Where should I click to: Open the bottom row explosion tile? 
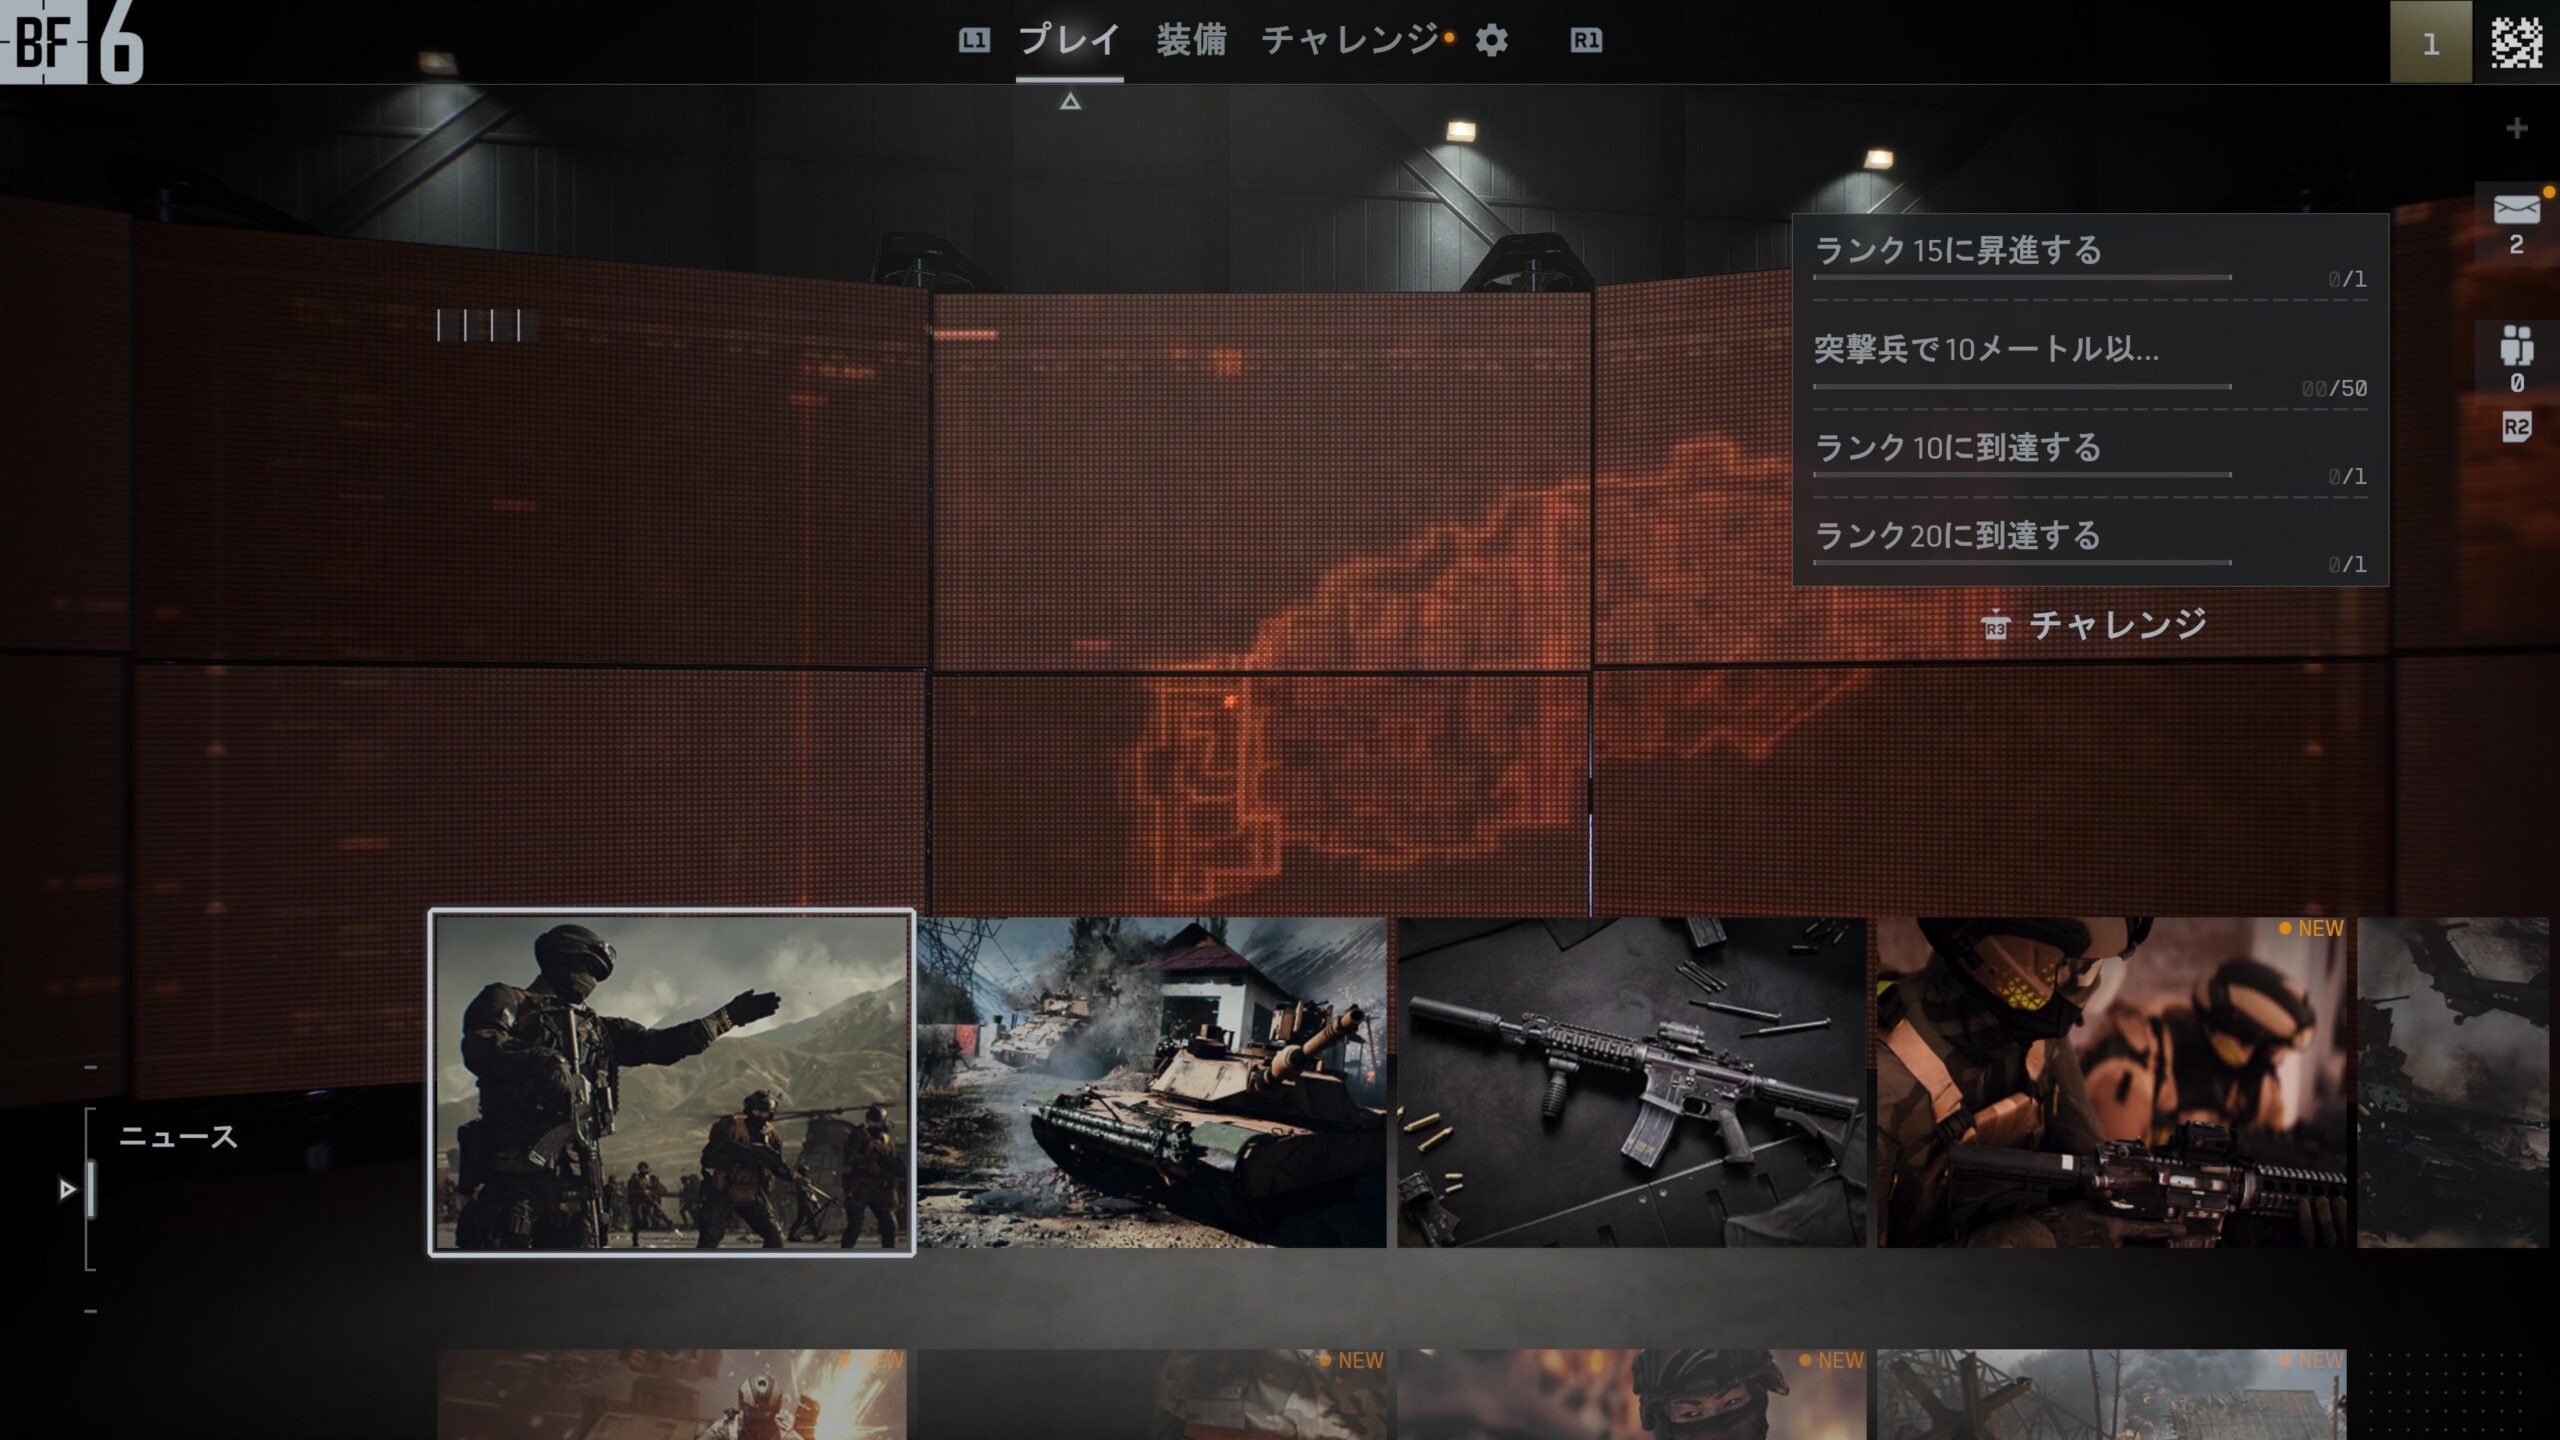pos(672,1395)
